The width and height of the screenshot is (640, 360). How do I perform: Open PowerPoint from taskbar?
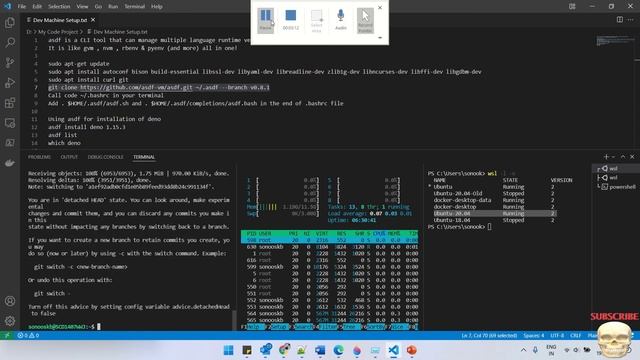coord(411,350)
